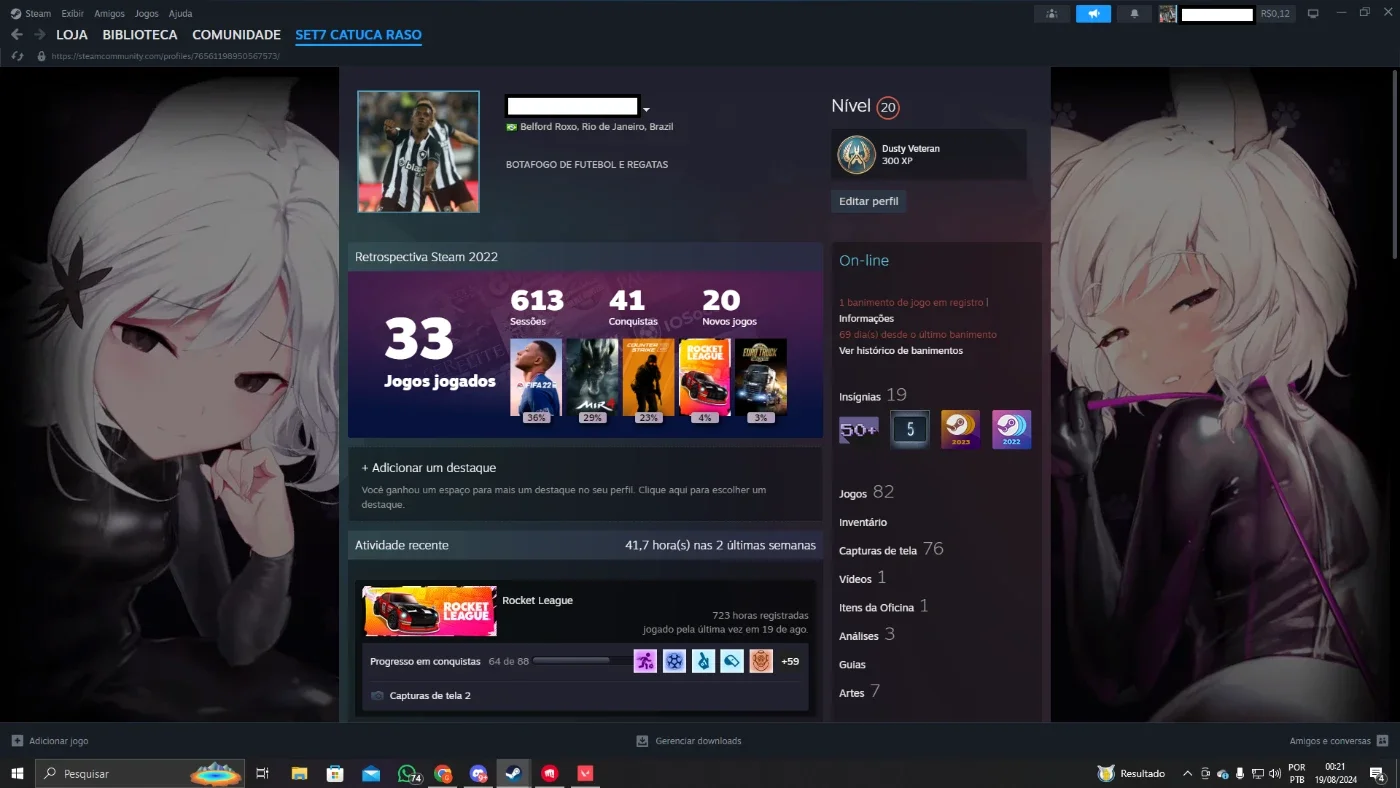
Task: Click Gerenciar downloads
Action: tap(689, 741)
